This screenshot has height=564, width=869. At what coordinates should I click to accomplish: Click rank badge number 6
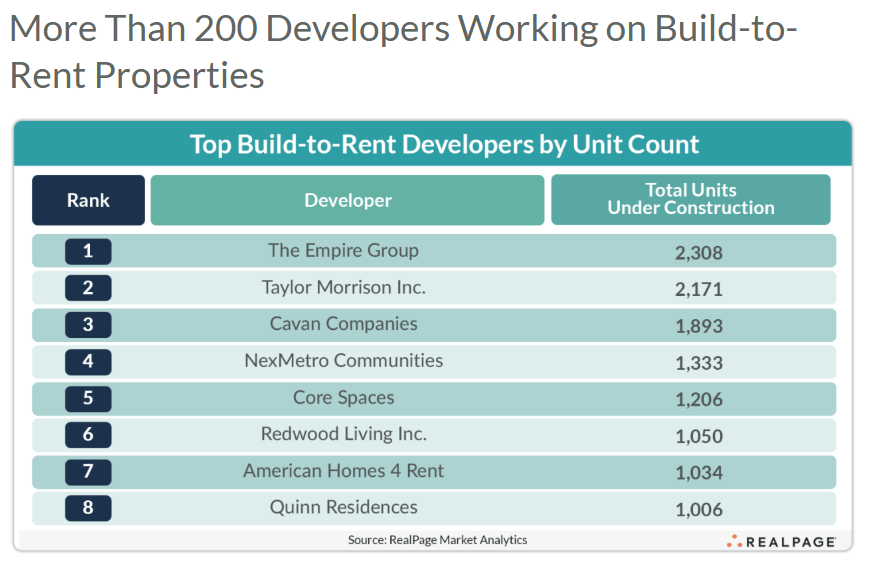[88, 435]
